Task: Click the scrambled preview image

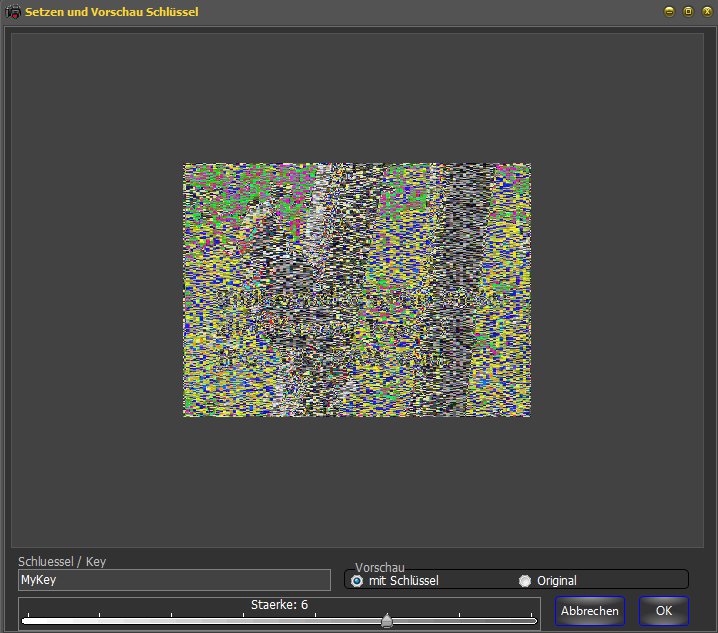Action: pos(356,290)
